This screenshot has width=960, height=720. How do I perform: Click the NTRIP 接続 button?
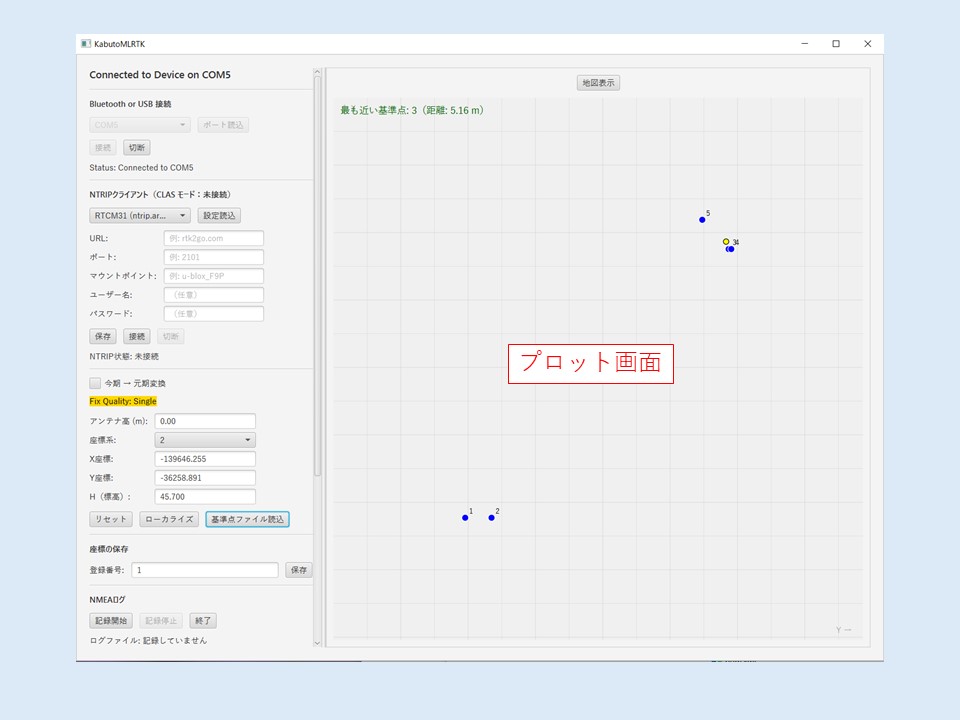[137, 336]
